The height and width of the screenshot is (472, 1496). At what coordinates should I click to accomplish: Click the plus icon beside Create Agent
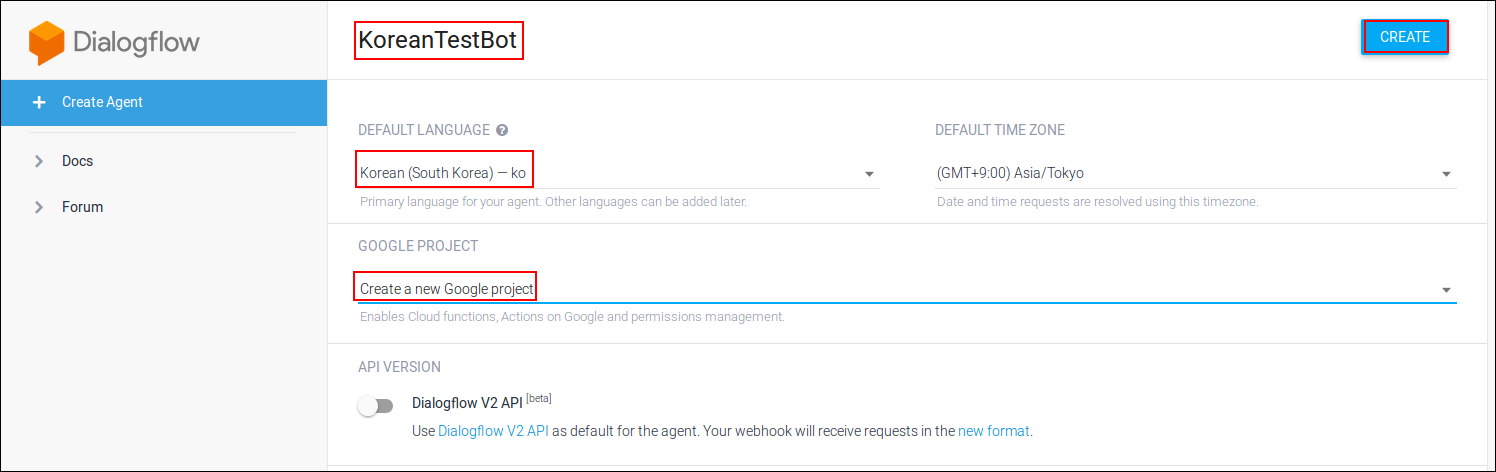(39, 102)
